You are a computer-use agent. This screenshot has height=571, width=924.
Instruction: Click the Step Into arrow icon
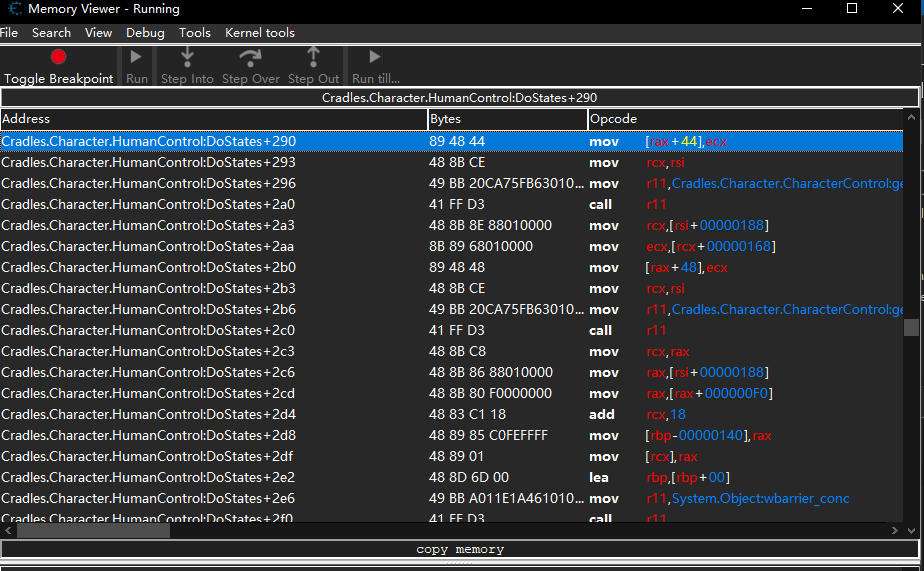point(187,57)
